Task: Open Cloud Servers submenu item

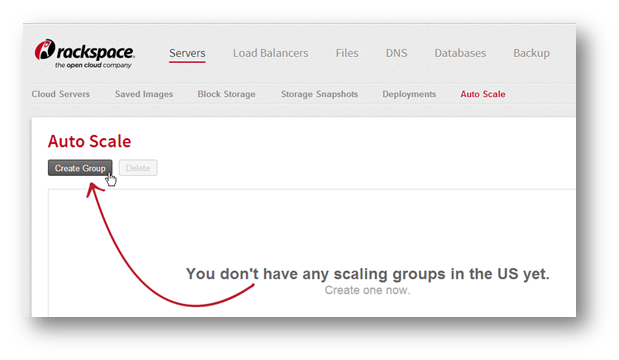Action: click(x=60, y=94)
